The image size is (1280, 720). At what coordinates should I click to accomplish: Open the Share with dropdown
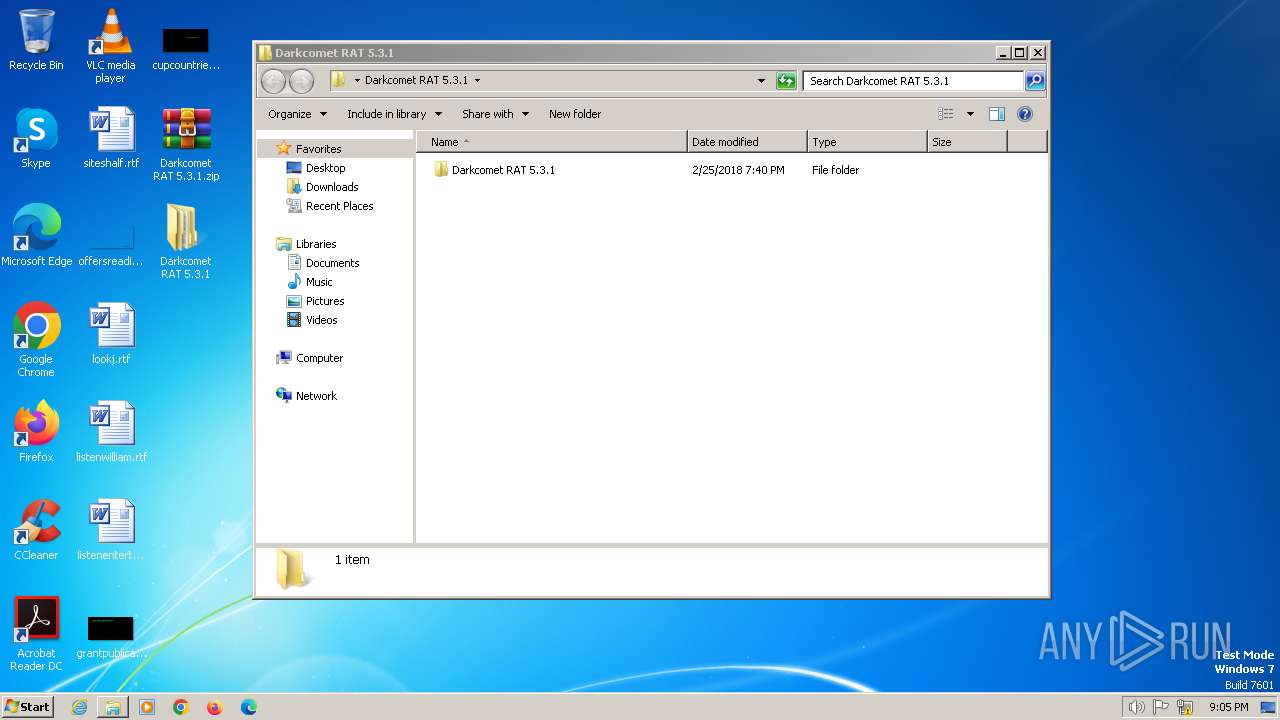click(495, 114)
